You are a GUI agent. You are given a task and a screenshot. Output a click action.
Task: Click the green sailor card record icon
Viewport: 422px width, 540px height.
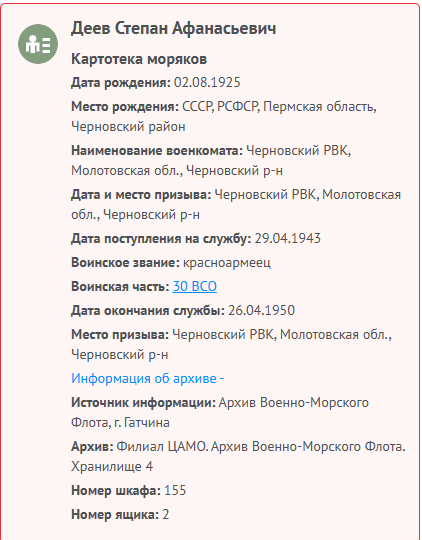click(x=38, y=44)
